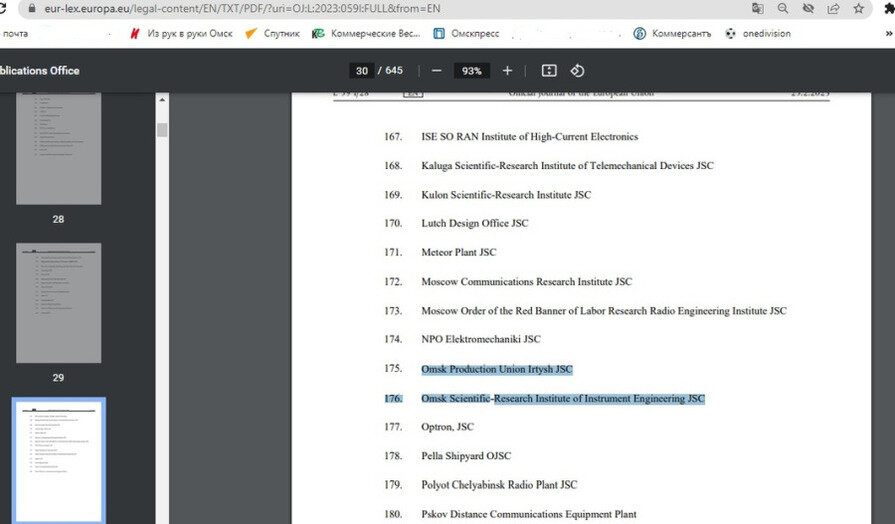Zoom out the PDF with minus button
The width and height of the screenshot is (895, 524).
[x=437, y=71]
